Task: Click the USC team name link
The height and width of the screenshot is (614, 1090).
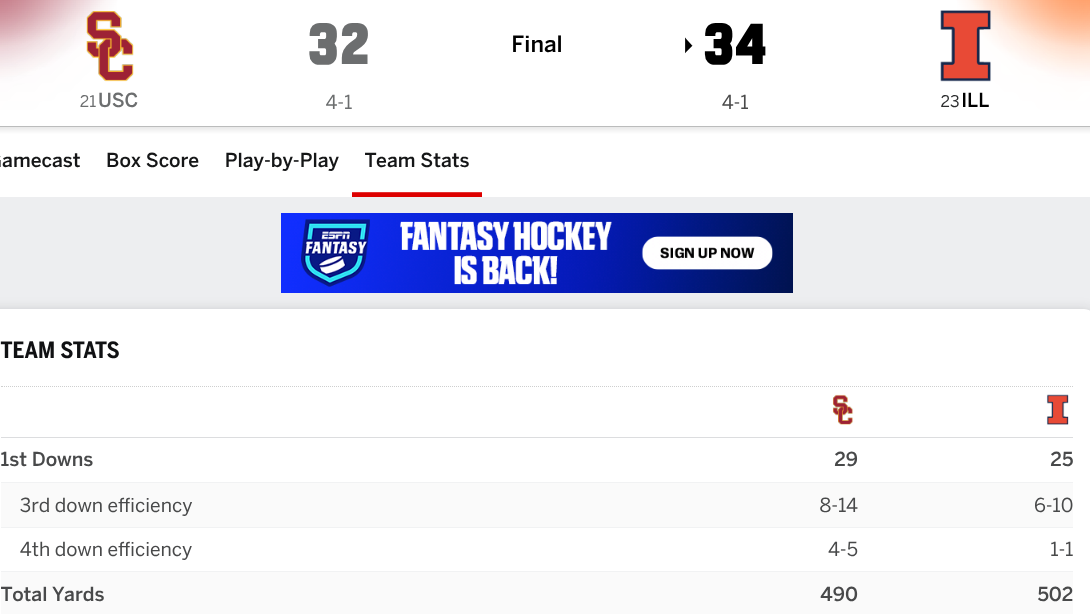Action: click(118, 100)
